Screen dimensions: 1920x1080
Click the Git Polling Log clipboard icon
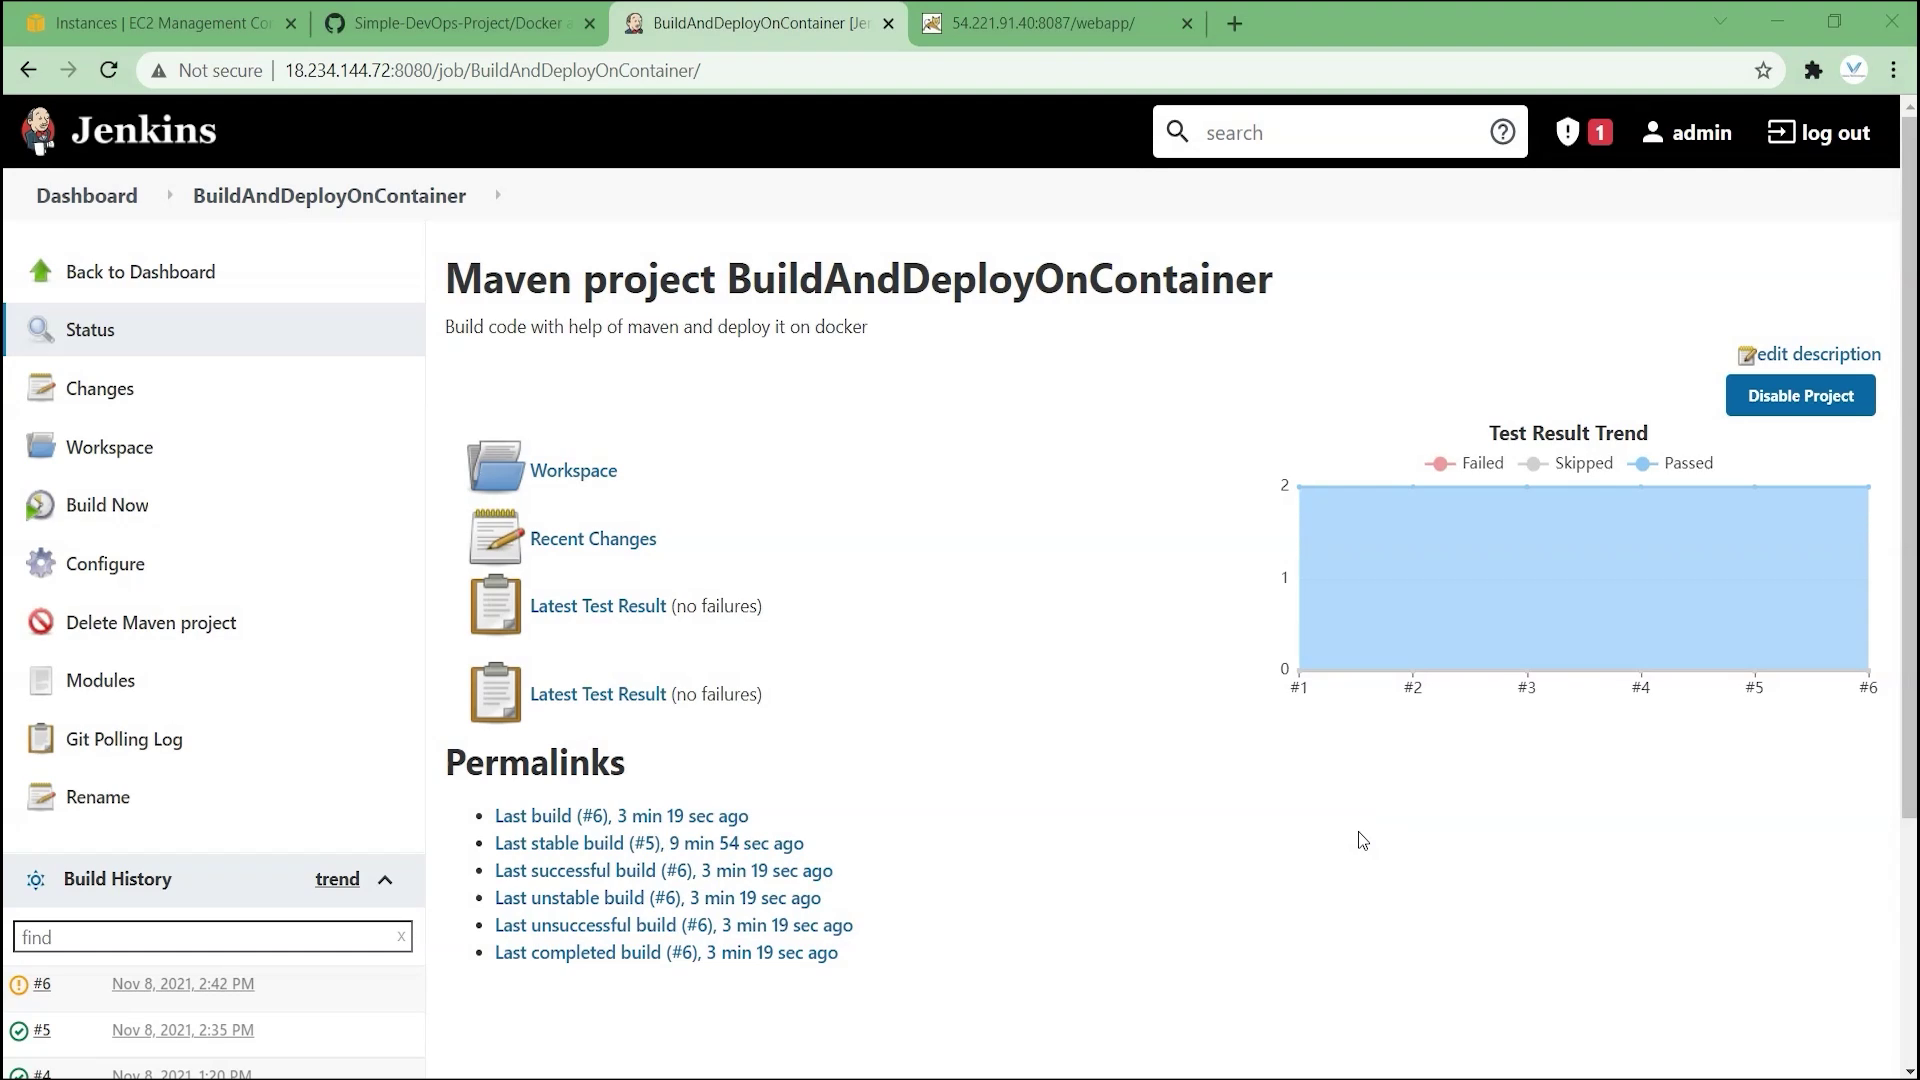click(x=41, y=738)
